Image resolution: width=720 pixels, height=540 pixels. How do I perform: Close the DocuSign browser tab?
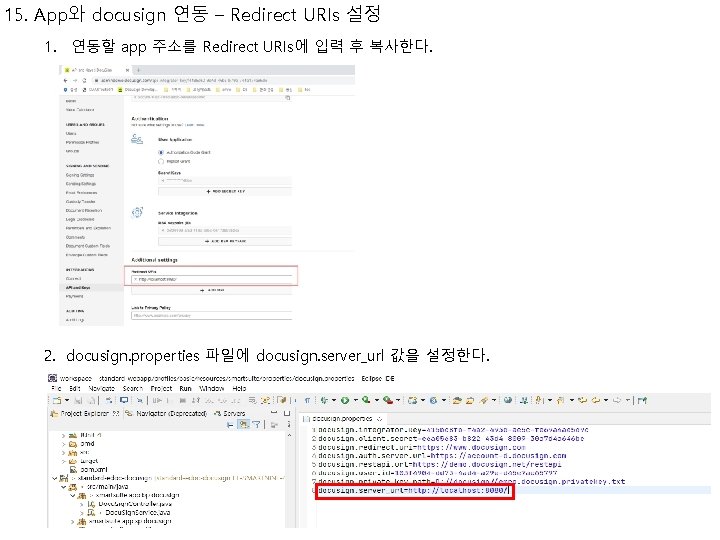click(x=128, y=70)
